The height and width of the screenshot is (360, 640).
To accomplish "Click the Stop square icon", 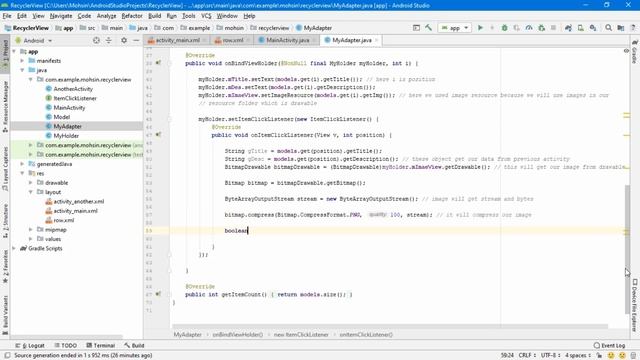I will pyautogui.click(x=553, y=28).
